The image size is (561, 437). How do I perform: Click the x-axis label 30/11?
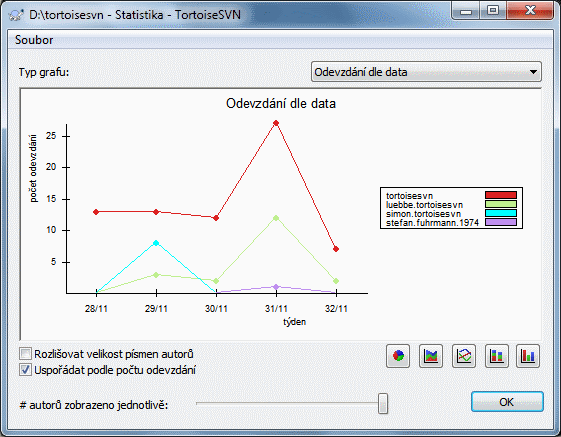tap(216, 309)
